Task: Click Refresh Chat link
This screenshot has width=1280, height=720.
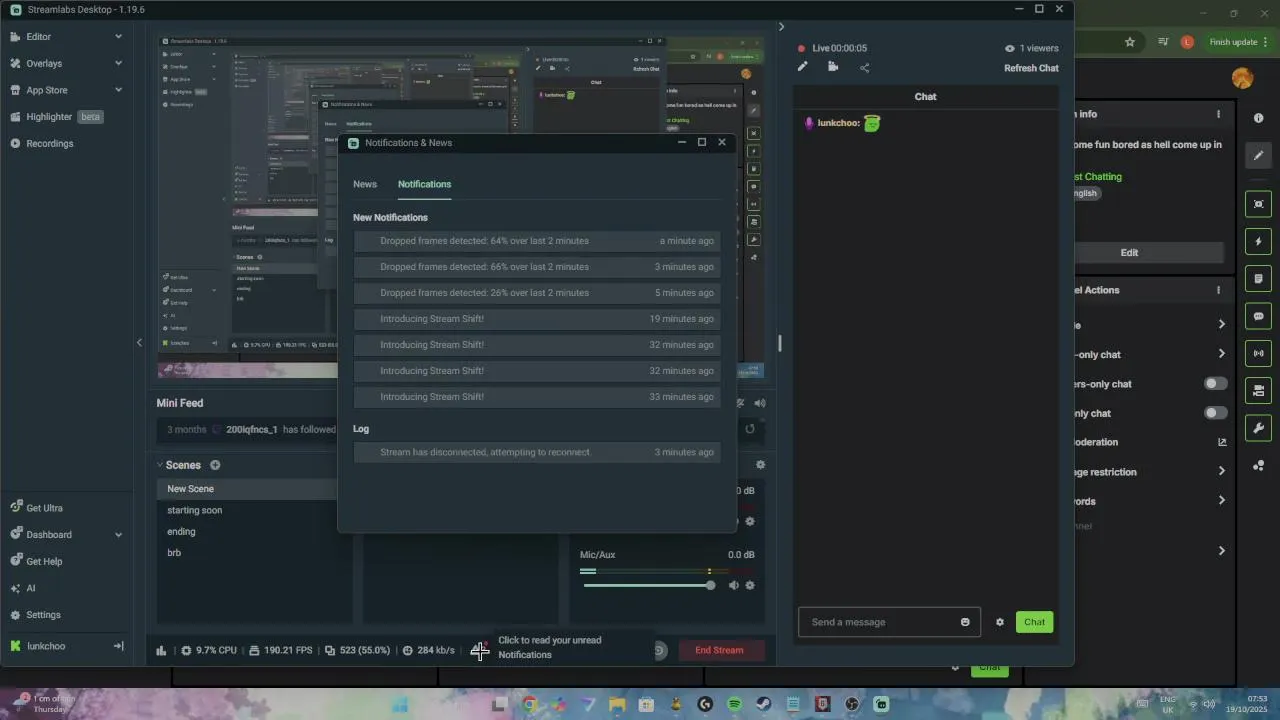Action: (x=1031, y=68)
